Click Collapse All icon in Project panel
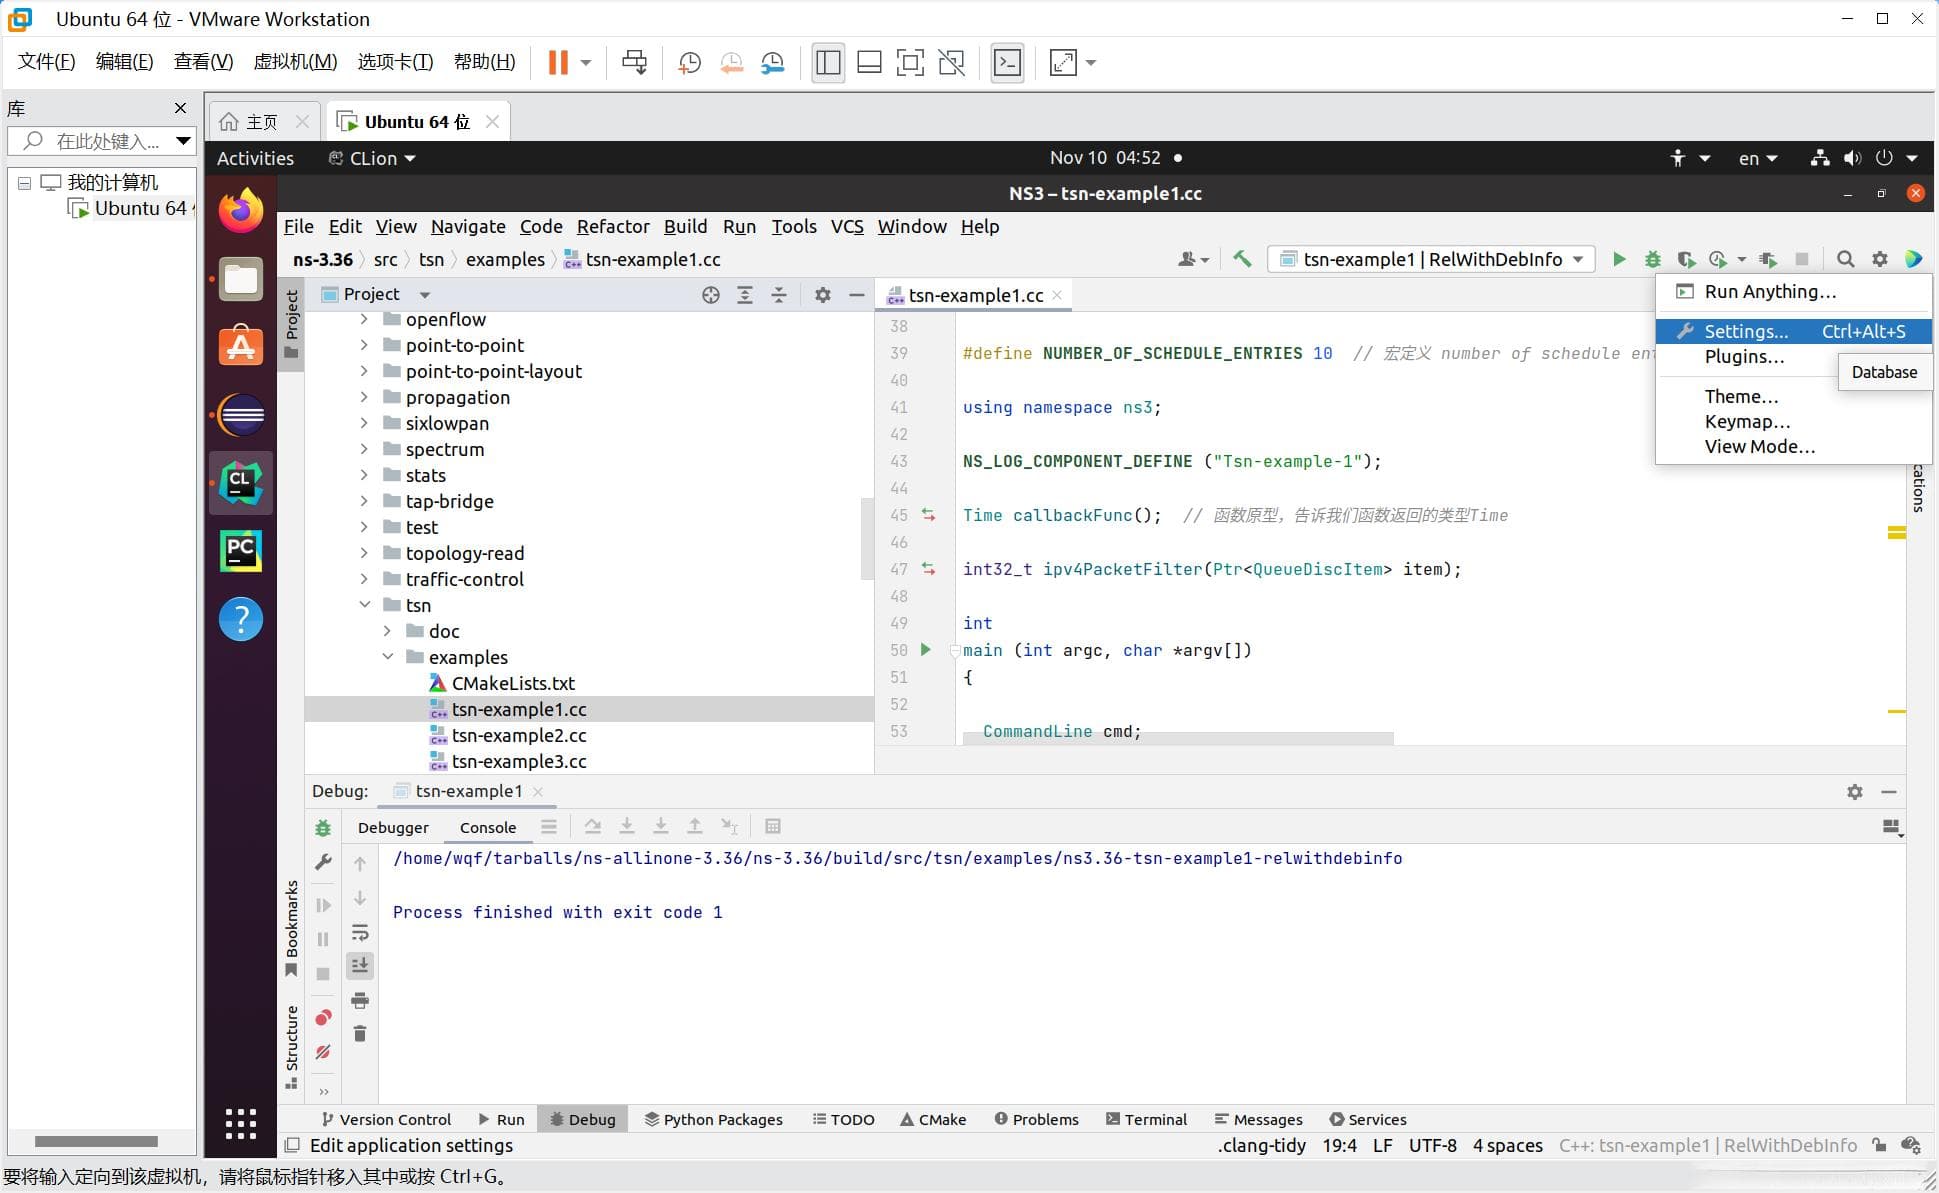The width and height of the screenshot is (1939, 1193). click(x=779, y=294)
